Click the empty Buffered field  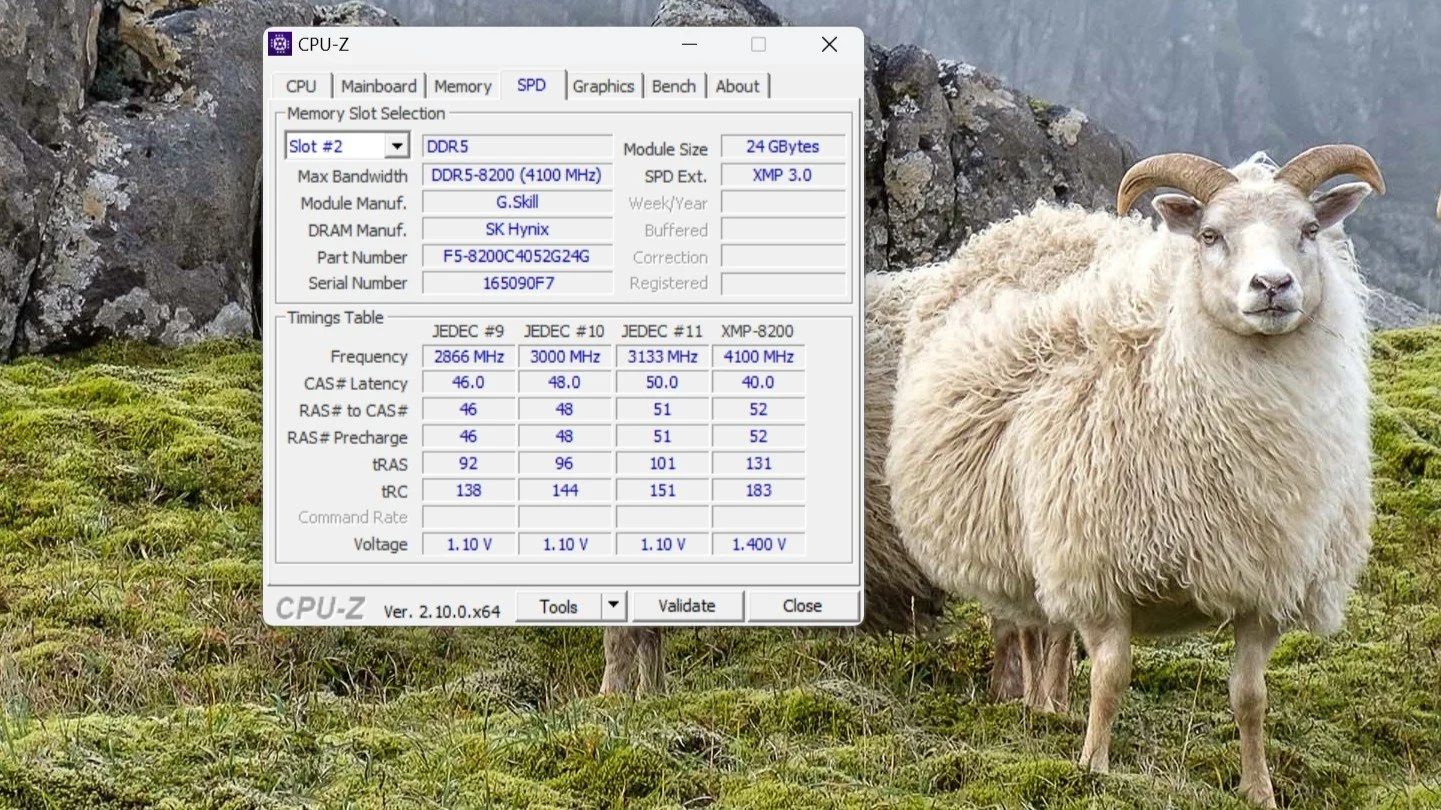click(783, 229)
